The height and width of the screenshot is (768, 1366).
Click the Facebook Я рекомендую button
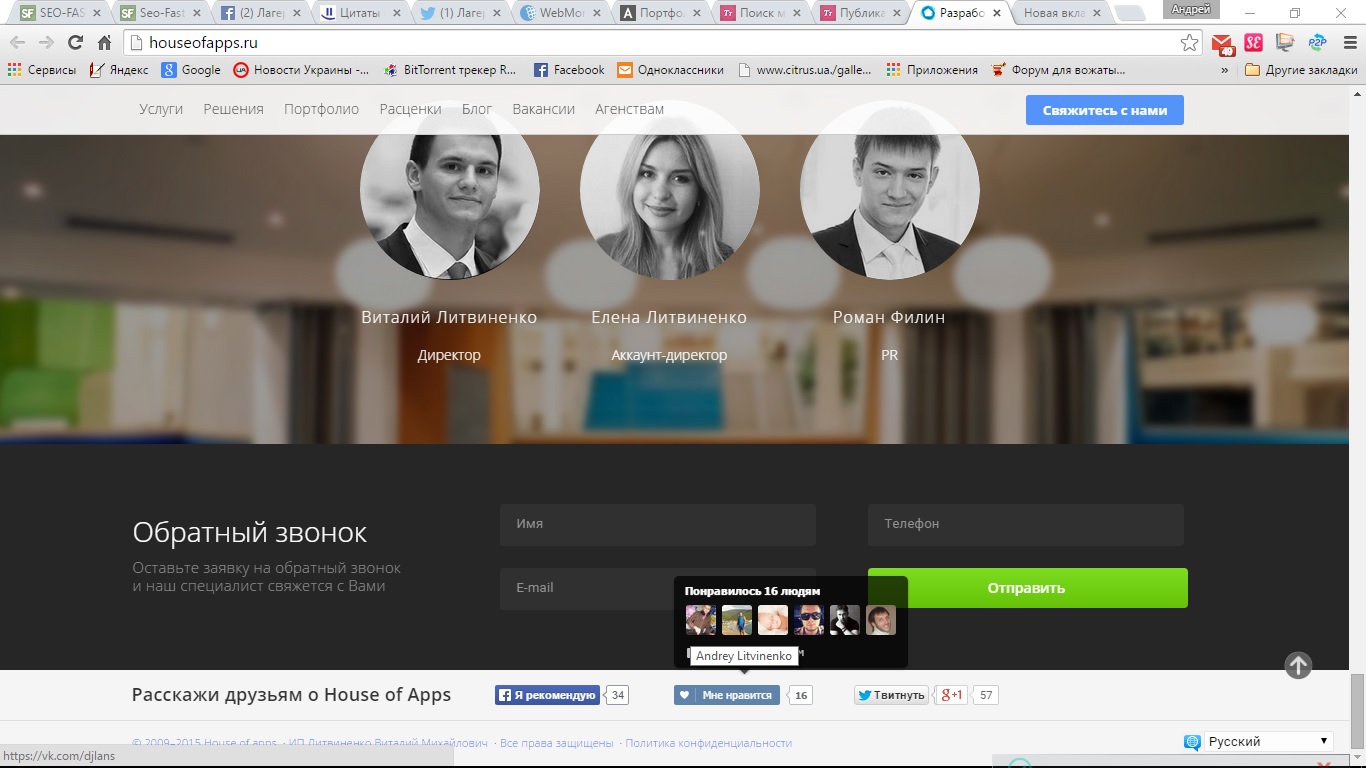(547, 695)
